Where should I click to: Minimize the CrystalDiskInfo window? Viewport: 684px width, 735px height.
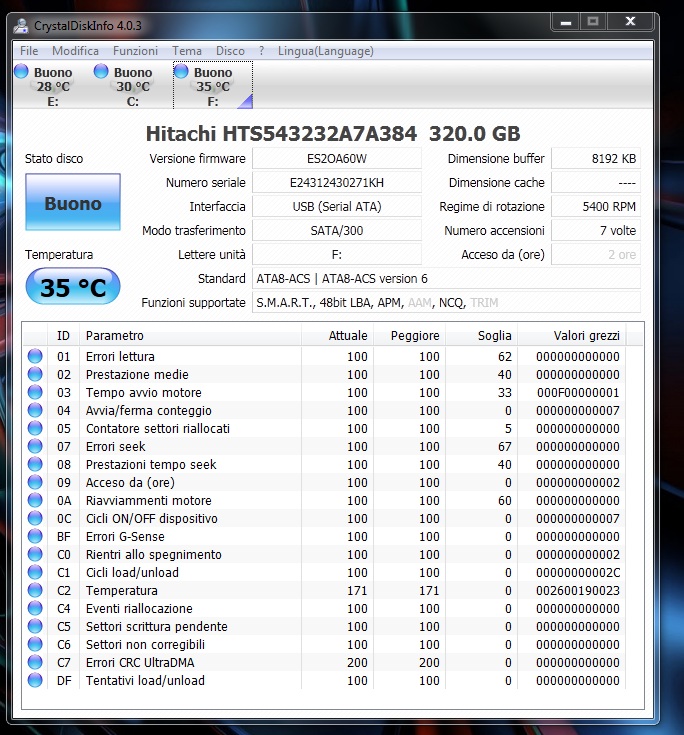click(x=566, y=22)
